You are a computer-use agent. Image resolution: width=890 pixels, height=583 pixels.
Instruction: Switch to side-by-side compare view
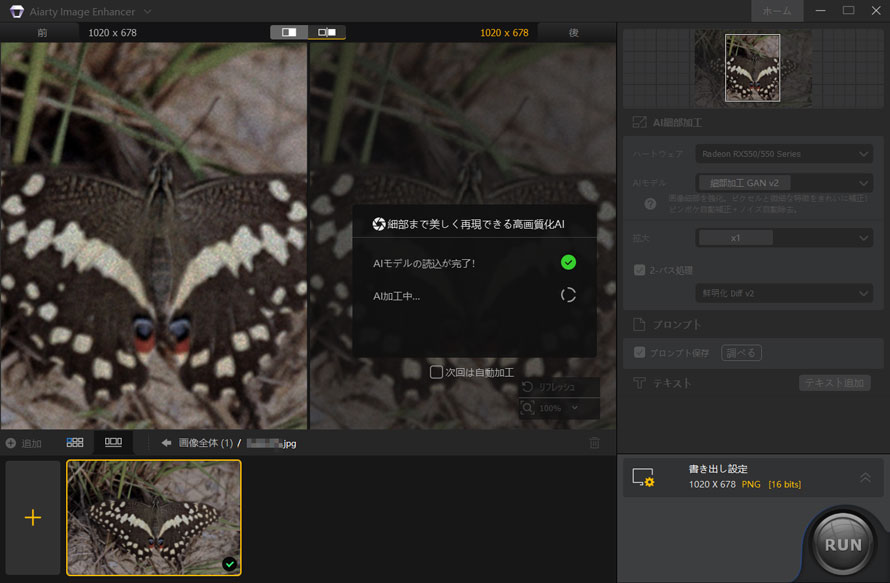[327, 32]
